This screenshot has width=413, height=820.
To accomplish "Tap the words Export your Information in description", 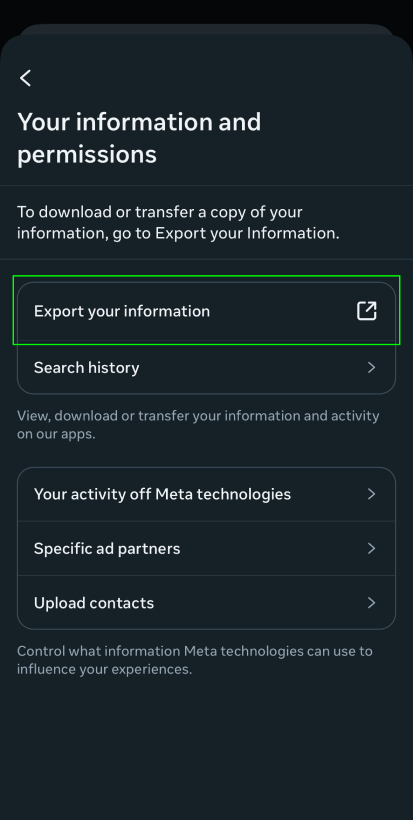I will 245,233.
